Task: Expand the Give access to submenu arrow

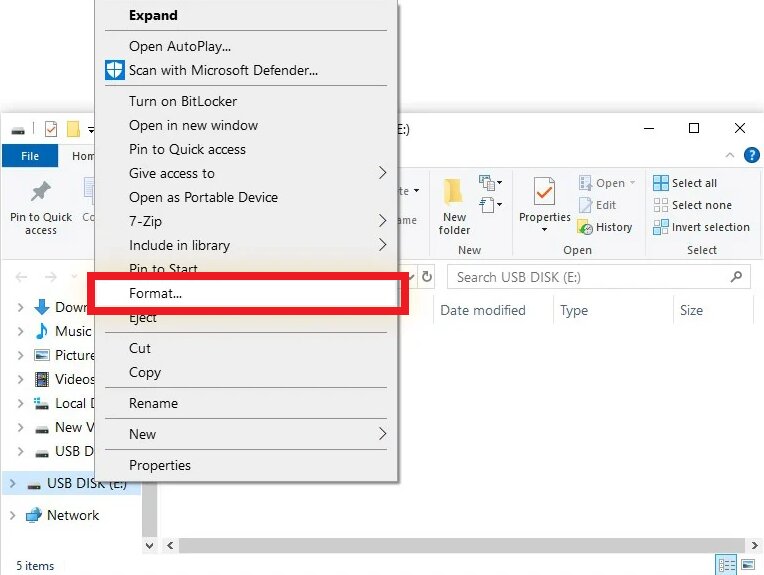Action: [382, 173]
